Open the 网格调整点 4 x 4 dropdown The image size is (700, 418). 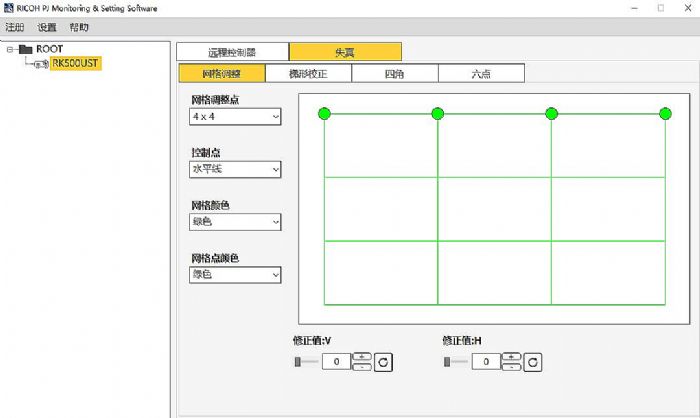pyautogui.click(x=236, y=117)
